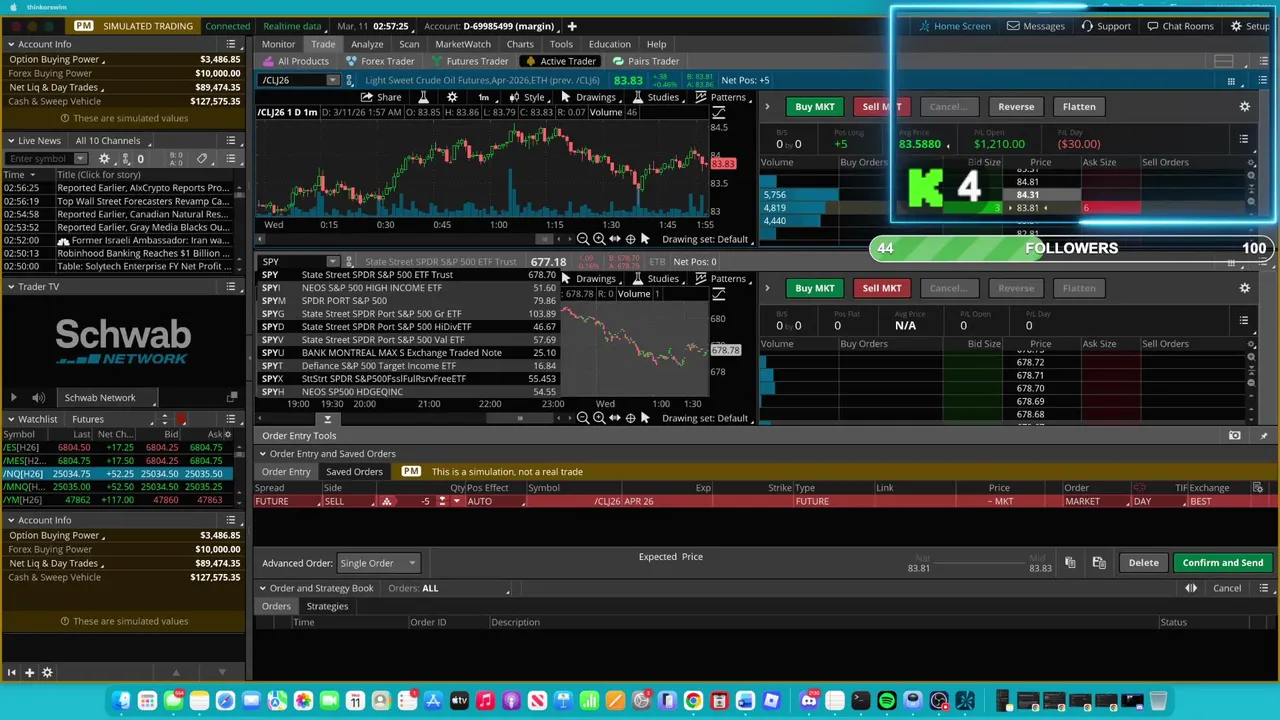
Task: Mute the Trader TV audio
Action: [x=38, y=398]
